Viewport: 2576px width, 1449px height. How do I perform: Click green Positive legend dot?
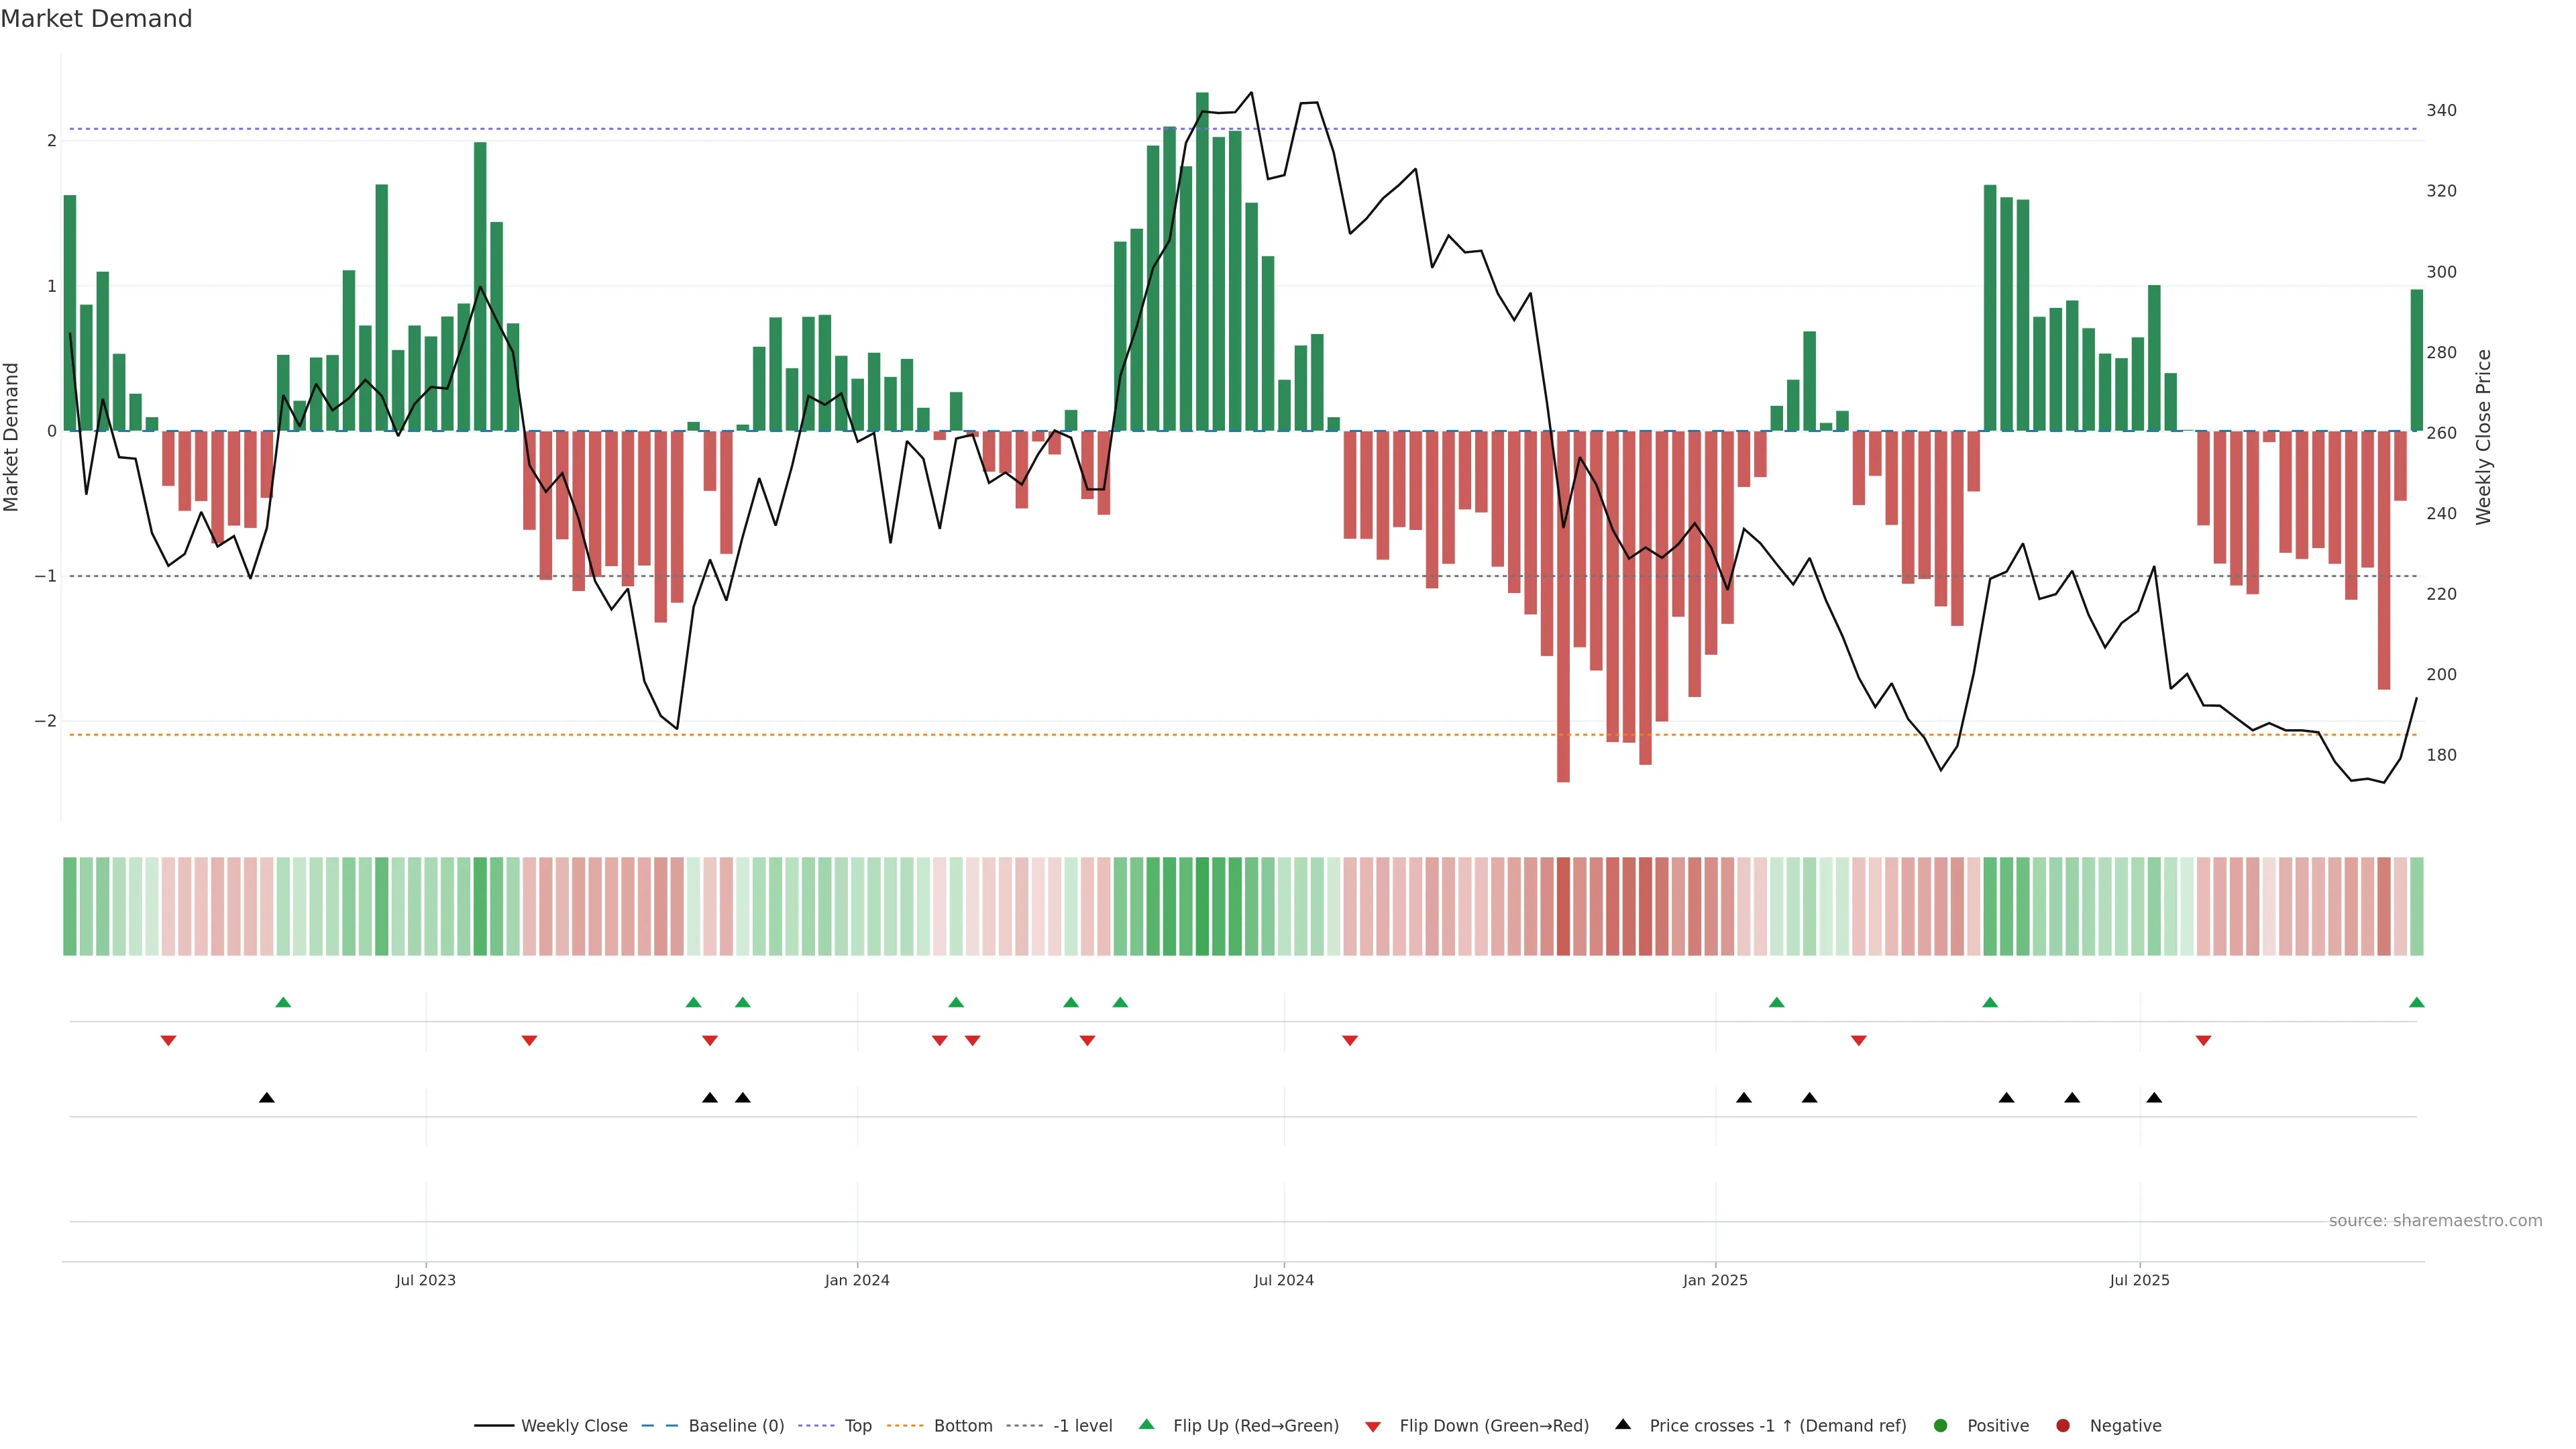(1941, 1426)
